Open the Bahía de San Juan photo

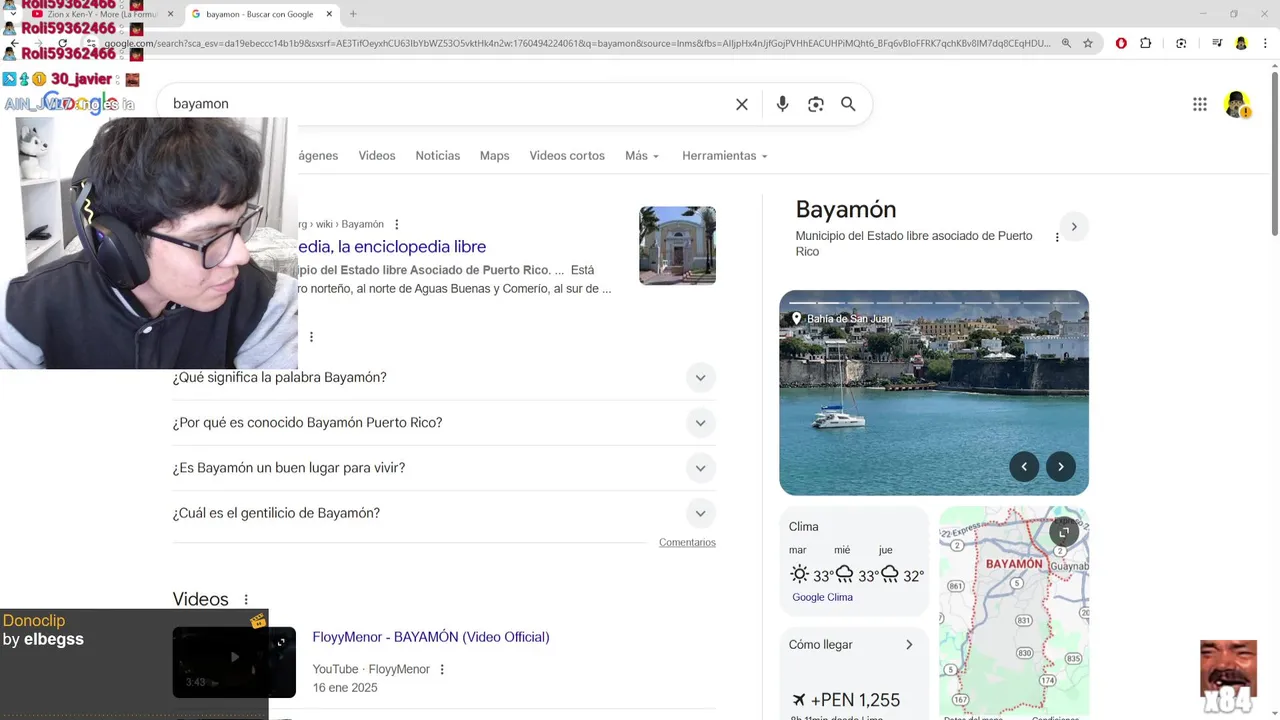click(934, 392)
